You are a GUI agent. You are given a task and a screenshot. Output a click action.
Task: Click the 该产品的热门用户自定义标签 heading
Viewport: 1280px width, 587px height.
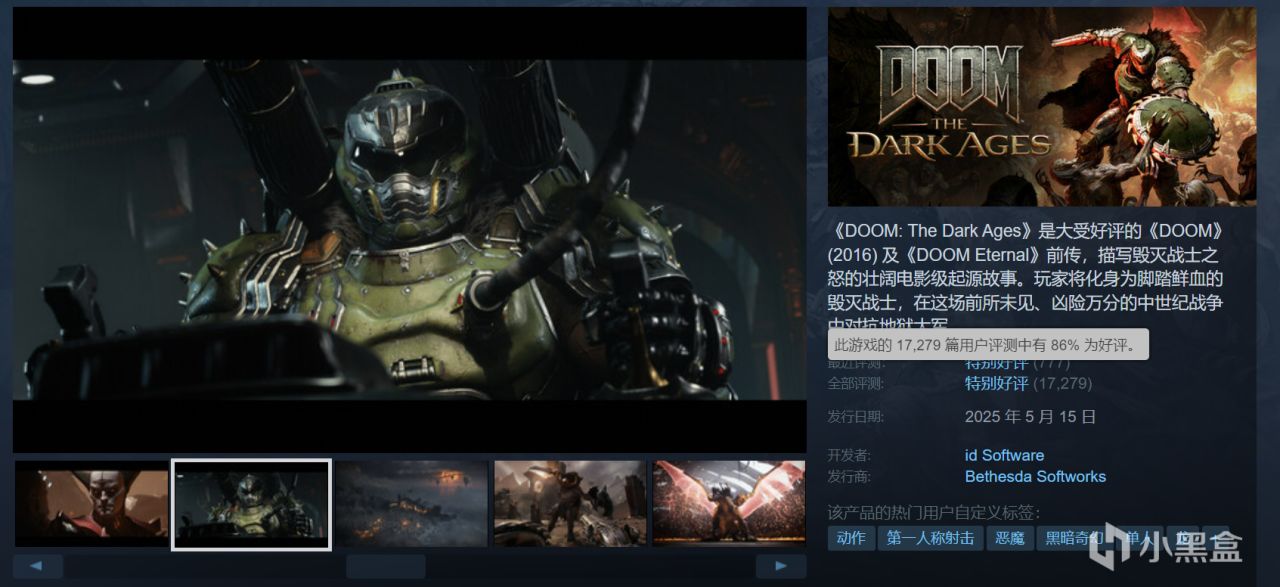pyautogui.click(x=934, y=512)
